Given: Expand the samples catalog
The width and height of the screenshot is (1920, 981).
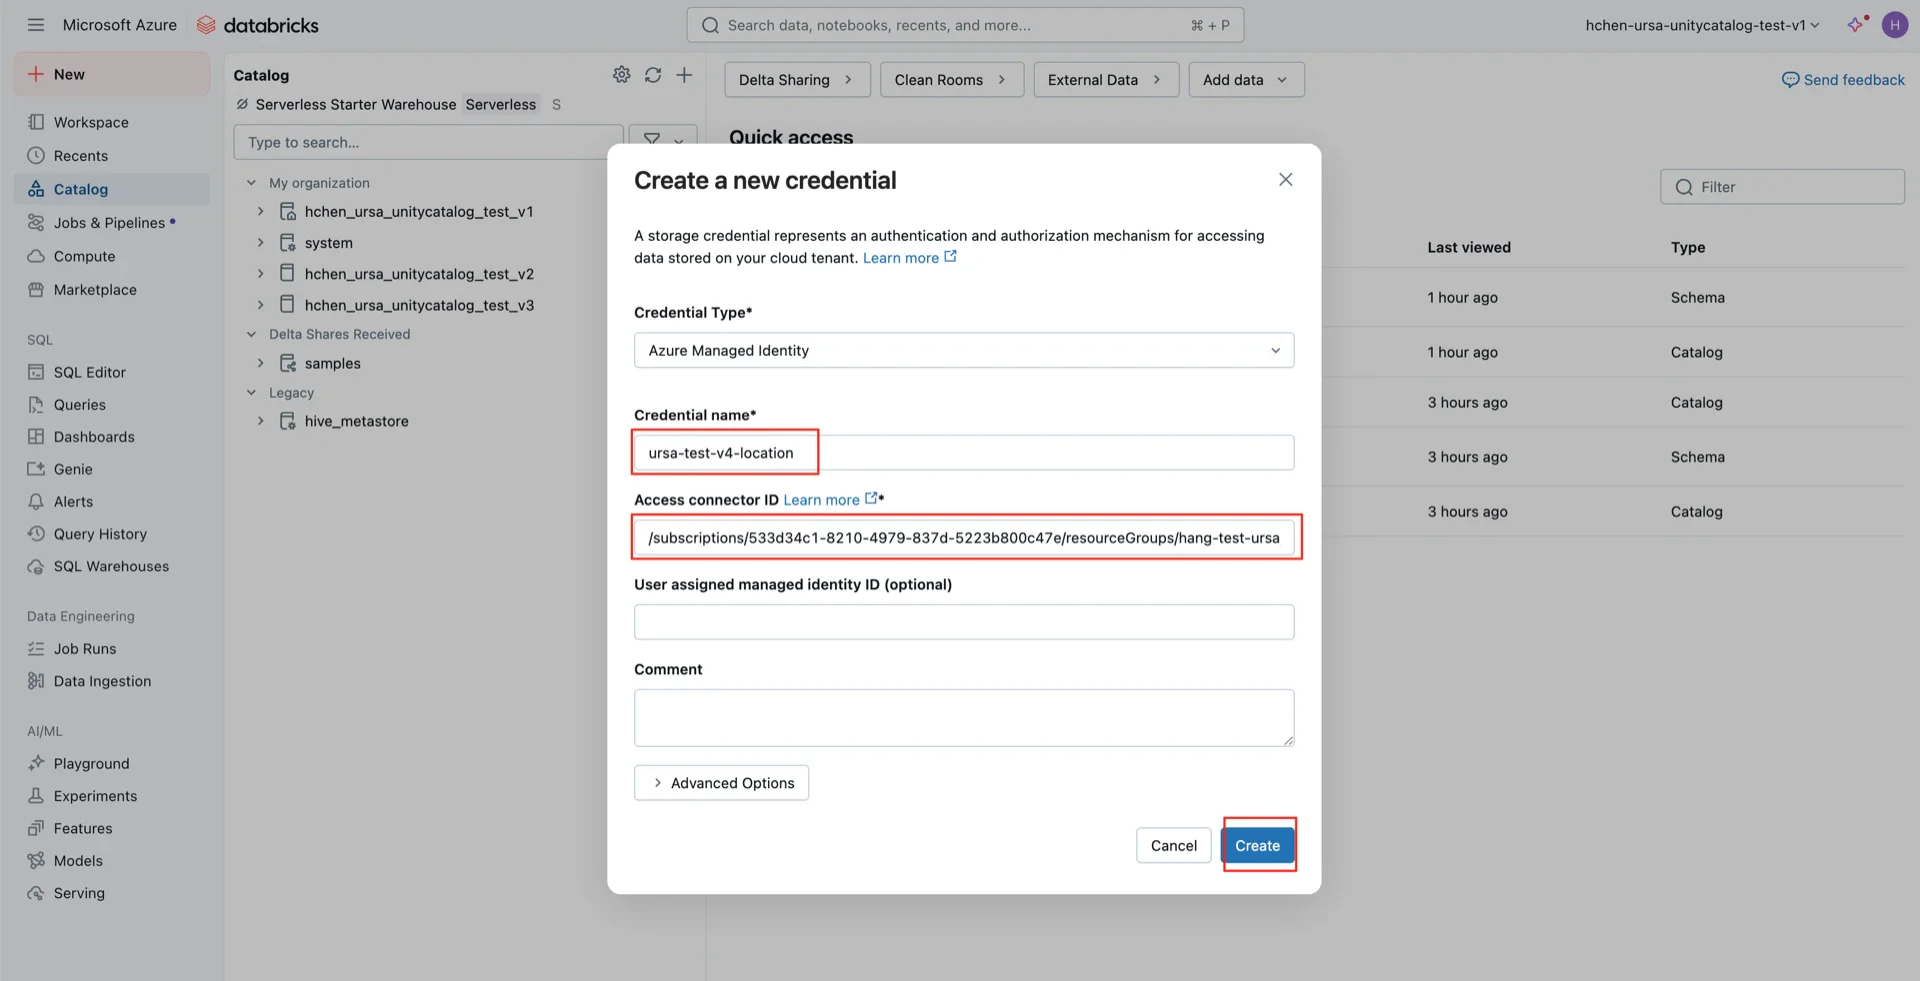Looking at the screenshot, I should pos(261,364).
